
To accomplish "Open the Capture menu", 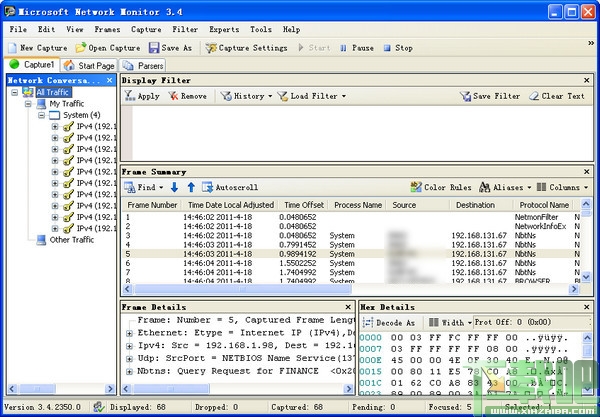I will [146, 29].
